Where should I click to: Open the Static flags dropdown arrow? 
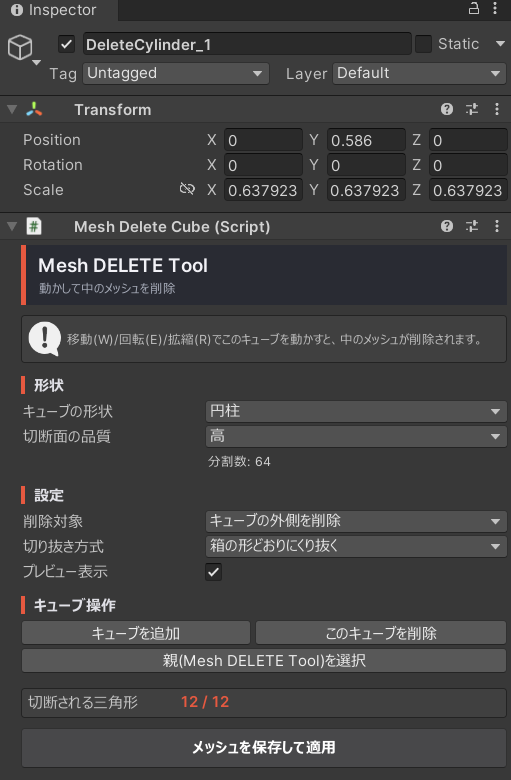pyautogui.click(x=500, y=44)
